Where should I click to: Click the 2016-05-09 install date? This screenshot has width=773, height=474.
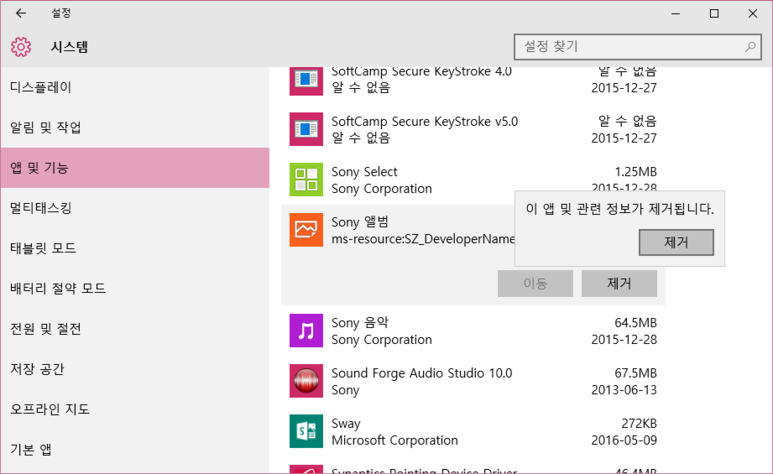(624, 440)
